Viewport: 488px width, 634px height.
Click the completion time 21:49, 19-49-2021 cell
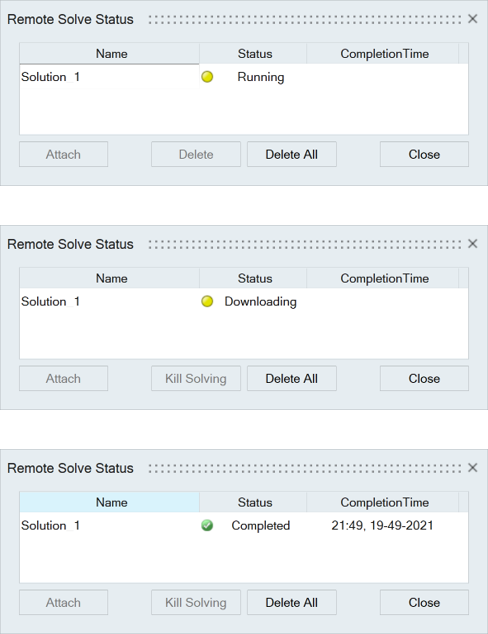point(382,525)
